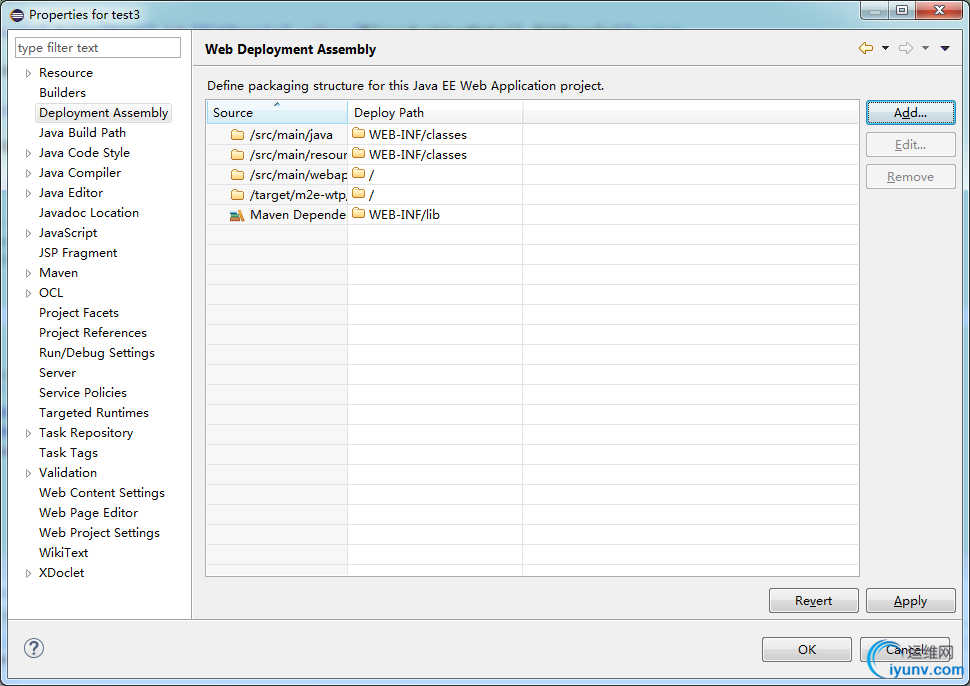Screen dimensions: 970x686
Task: Expand the Java Compiler node
Action: point(28,173)
